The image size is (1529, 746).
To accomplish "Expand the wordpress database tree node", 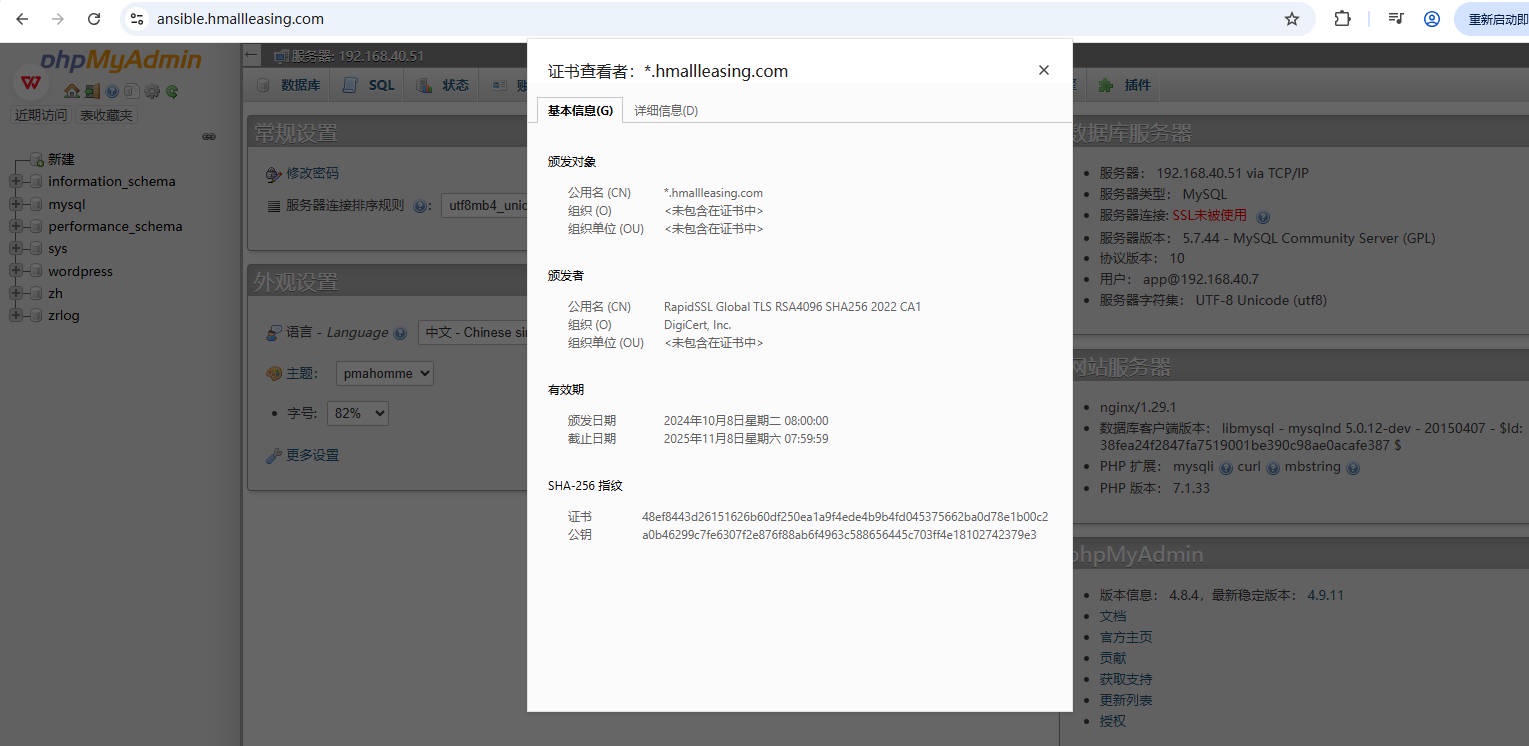I will pyautogui.click(x=16, y=271).
